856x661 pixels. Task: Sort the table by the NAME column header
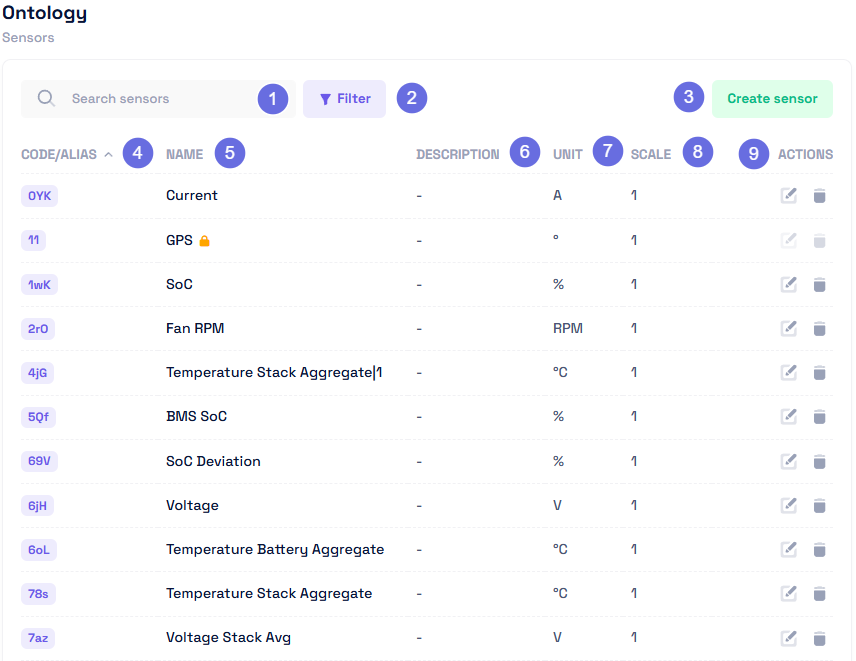click(x=183, y=153)
